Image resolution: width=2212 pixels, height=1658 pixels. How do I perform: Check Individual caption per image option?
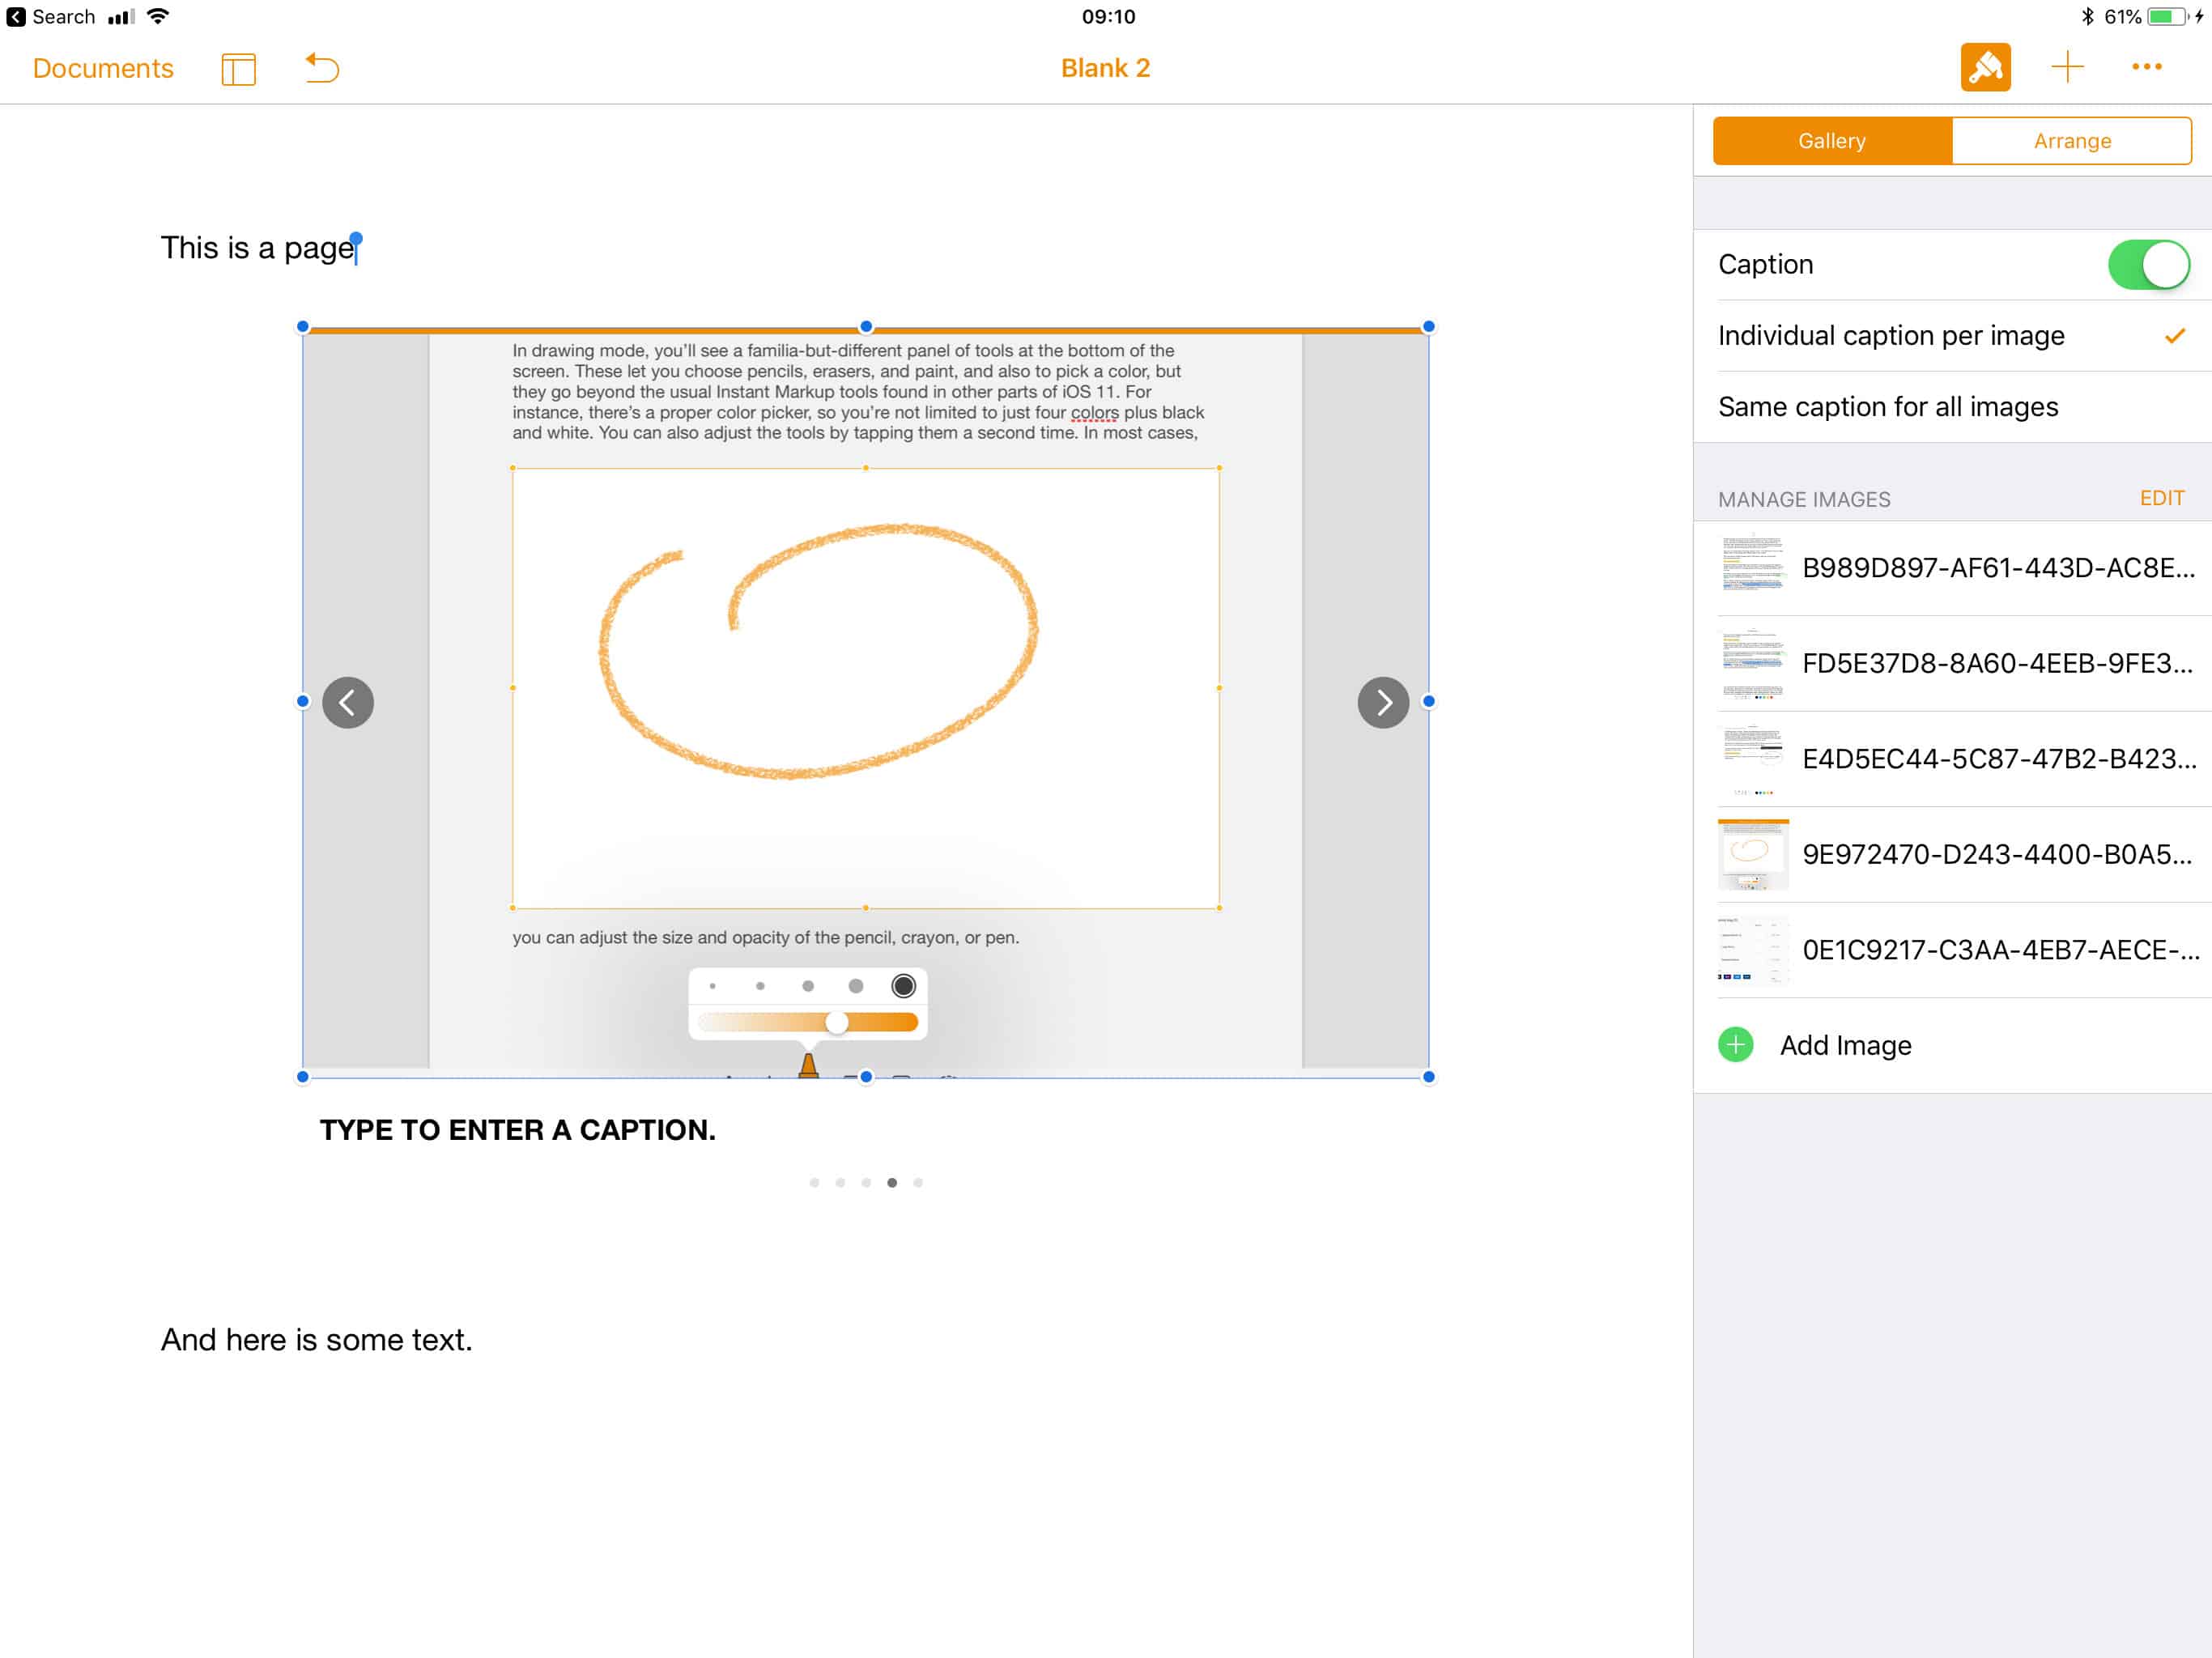[x=1890, y=336]
